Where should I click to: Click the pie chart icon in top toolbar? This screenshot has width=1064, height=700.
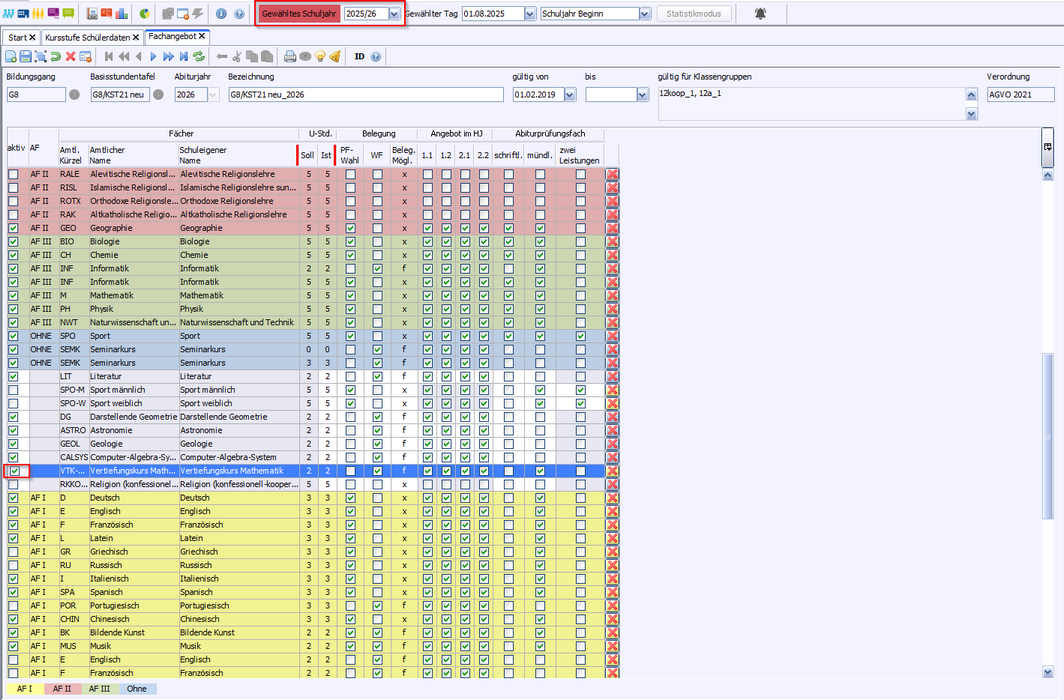click(144, 14)
